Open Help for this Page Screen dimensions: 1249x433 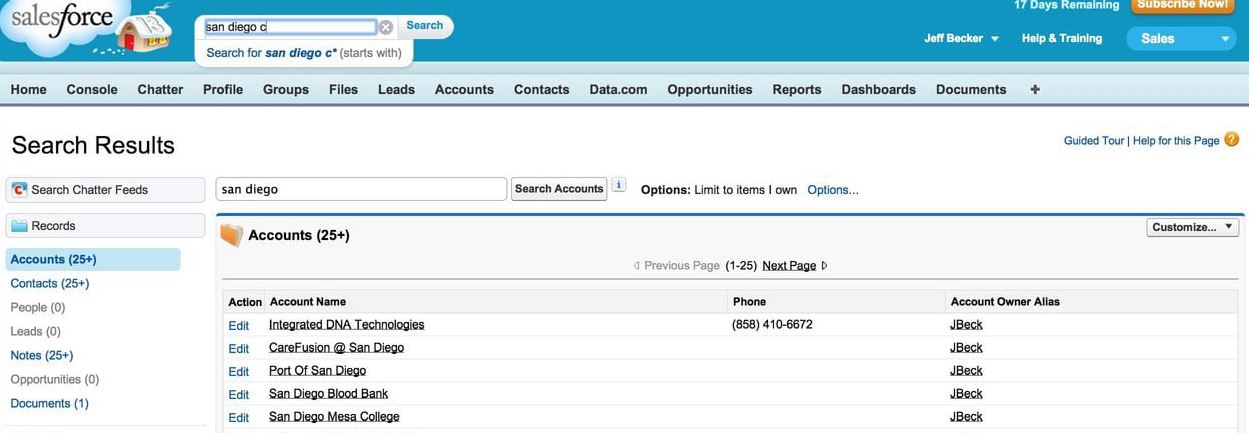pyautogui.click(x=1176, y=141)
